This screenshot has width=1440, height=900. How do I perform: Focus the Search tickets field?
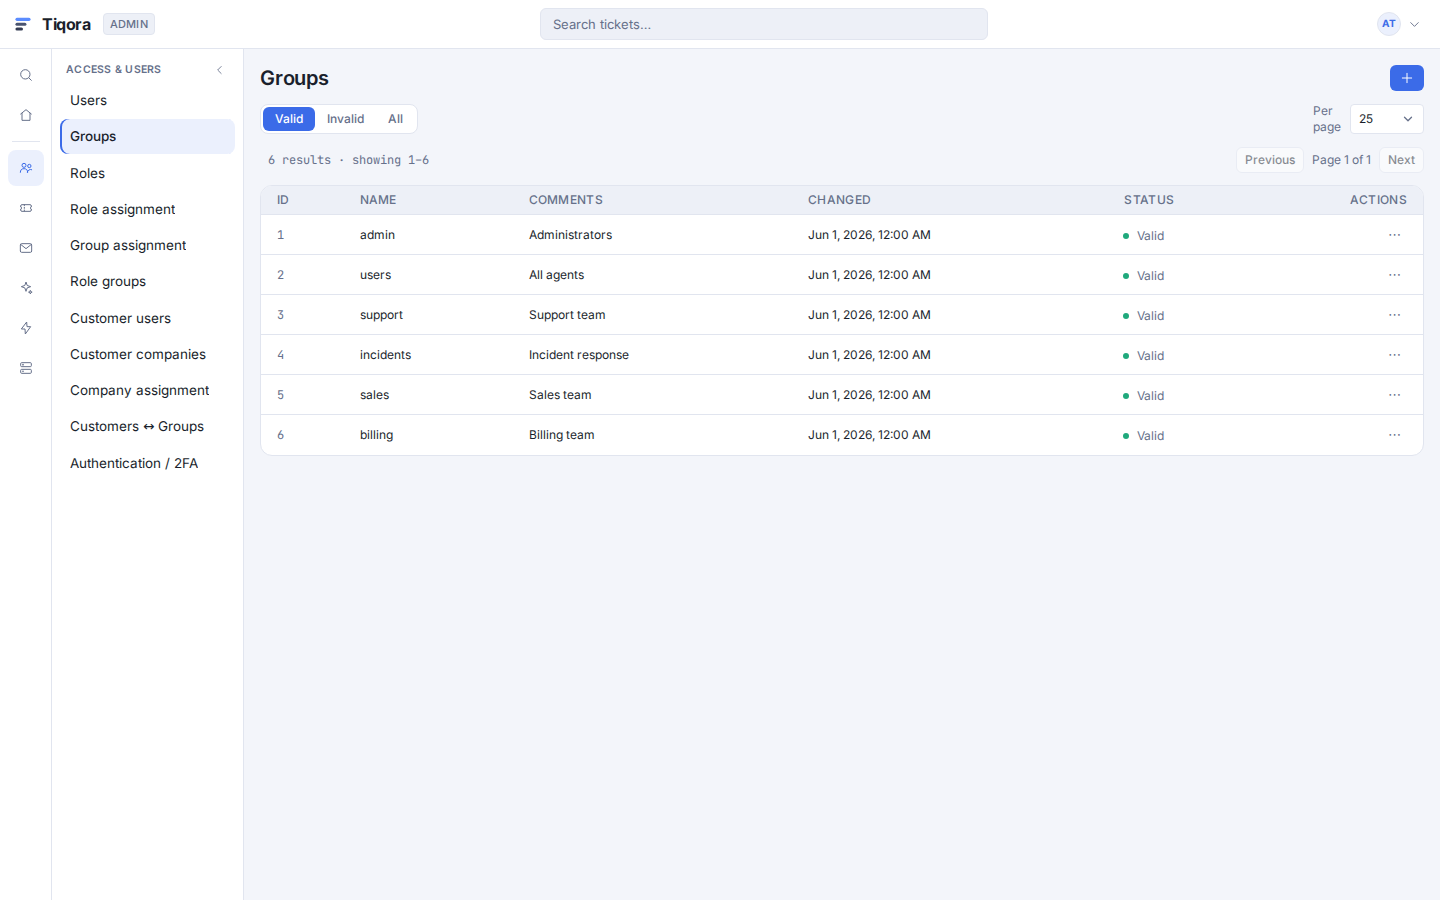pyautogui.click(x=764, y=24)
